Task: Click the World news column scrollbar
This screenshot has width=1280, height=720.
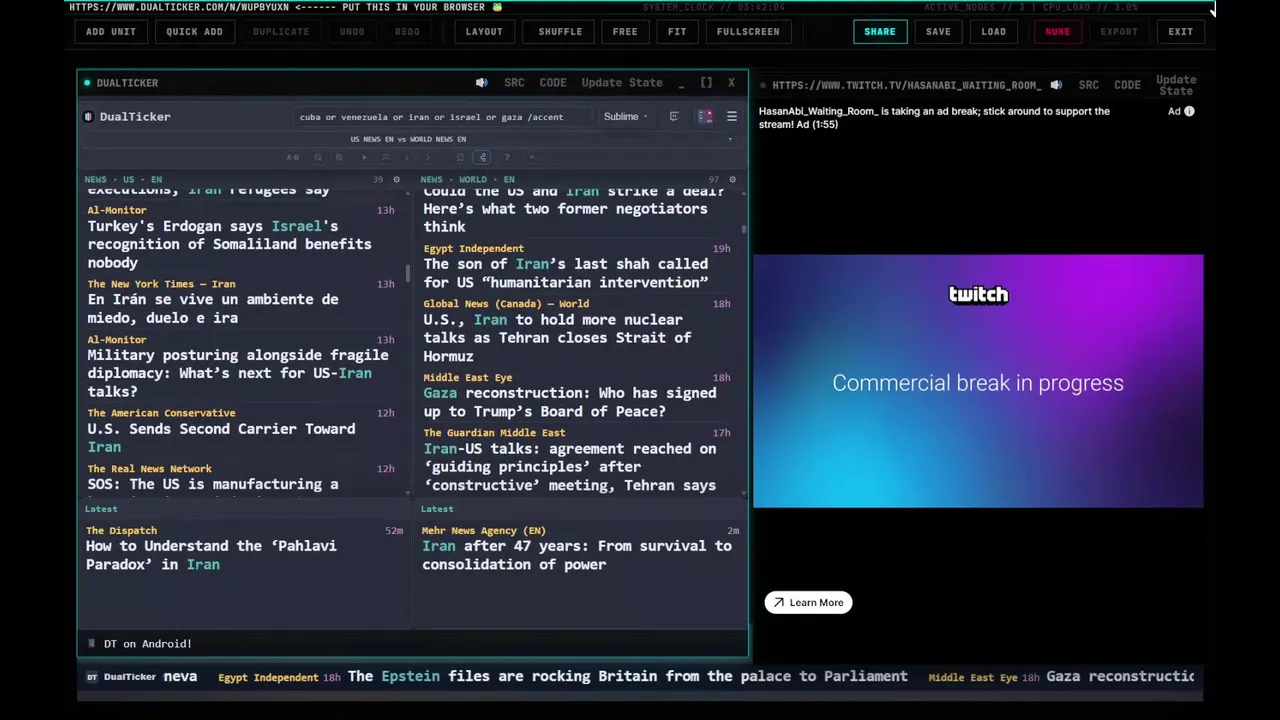Action: [x=744, y=229]
